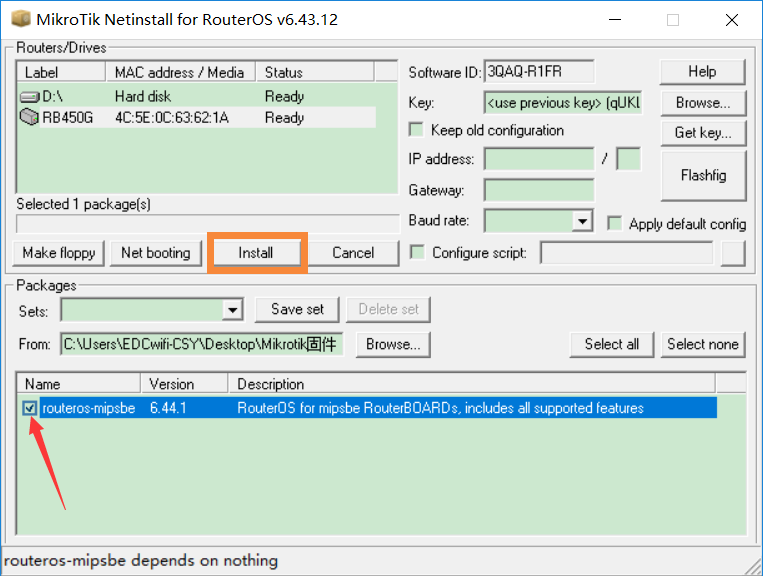Click the Help button
Viewport: 763px width, 576px height.
click(703, 72)
